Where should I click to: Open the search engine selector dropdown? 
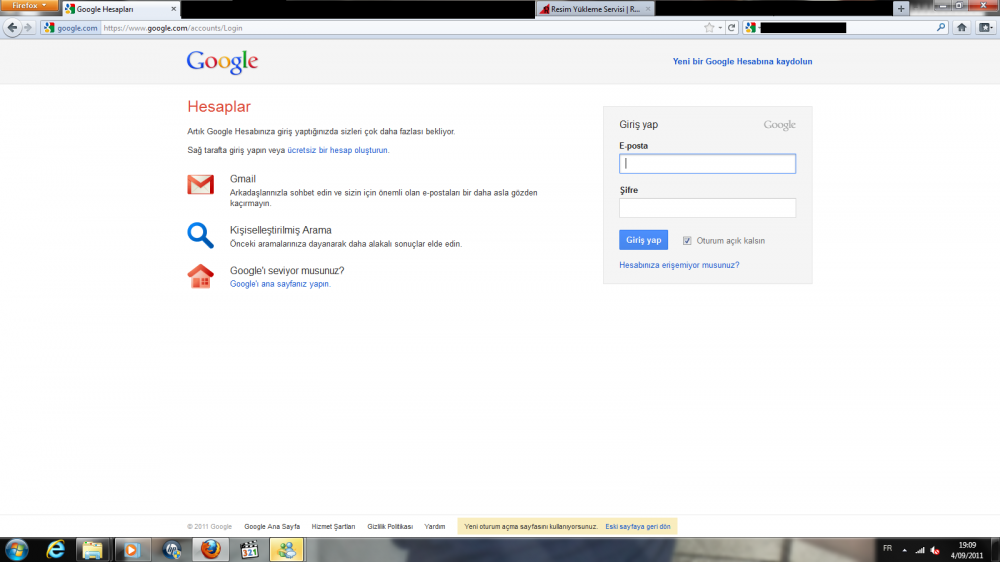(751, 27)
